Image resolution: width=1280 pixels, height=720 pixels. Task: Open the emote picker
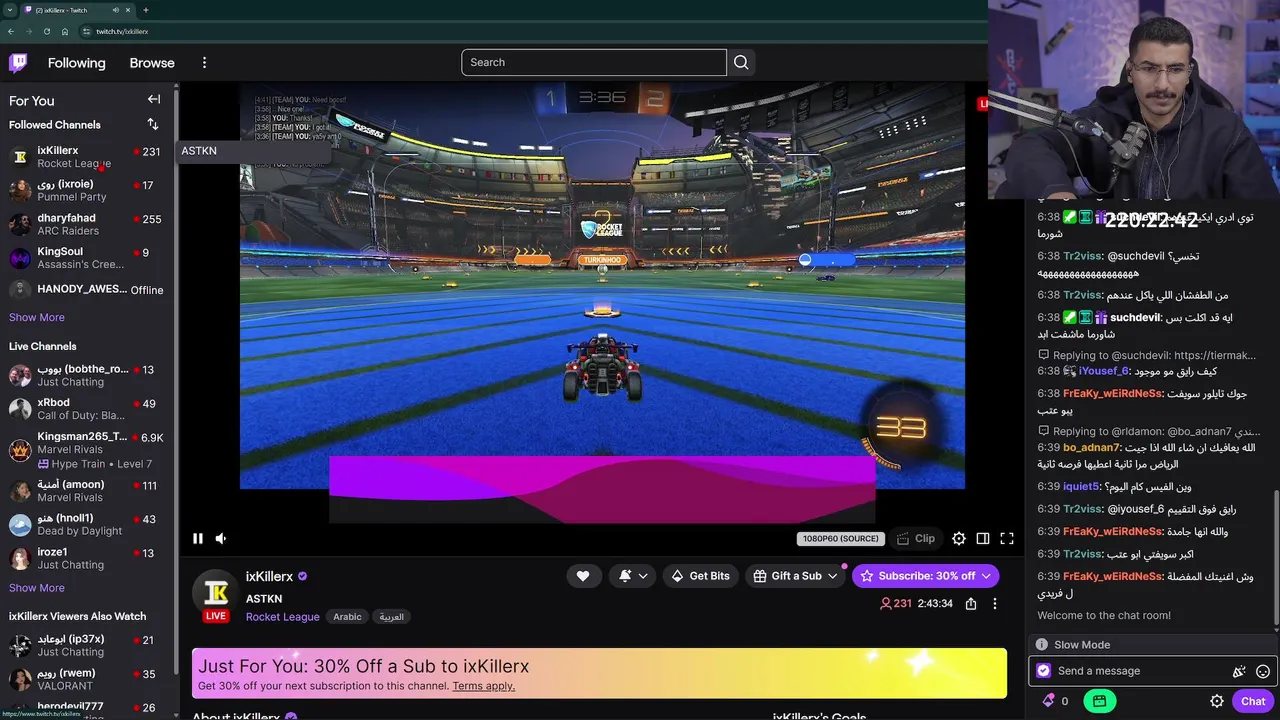coord(1263,672)
